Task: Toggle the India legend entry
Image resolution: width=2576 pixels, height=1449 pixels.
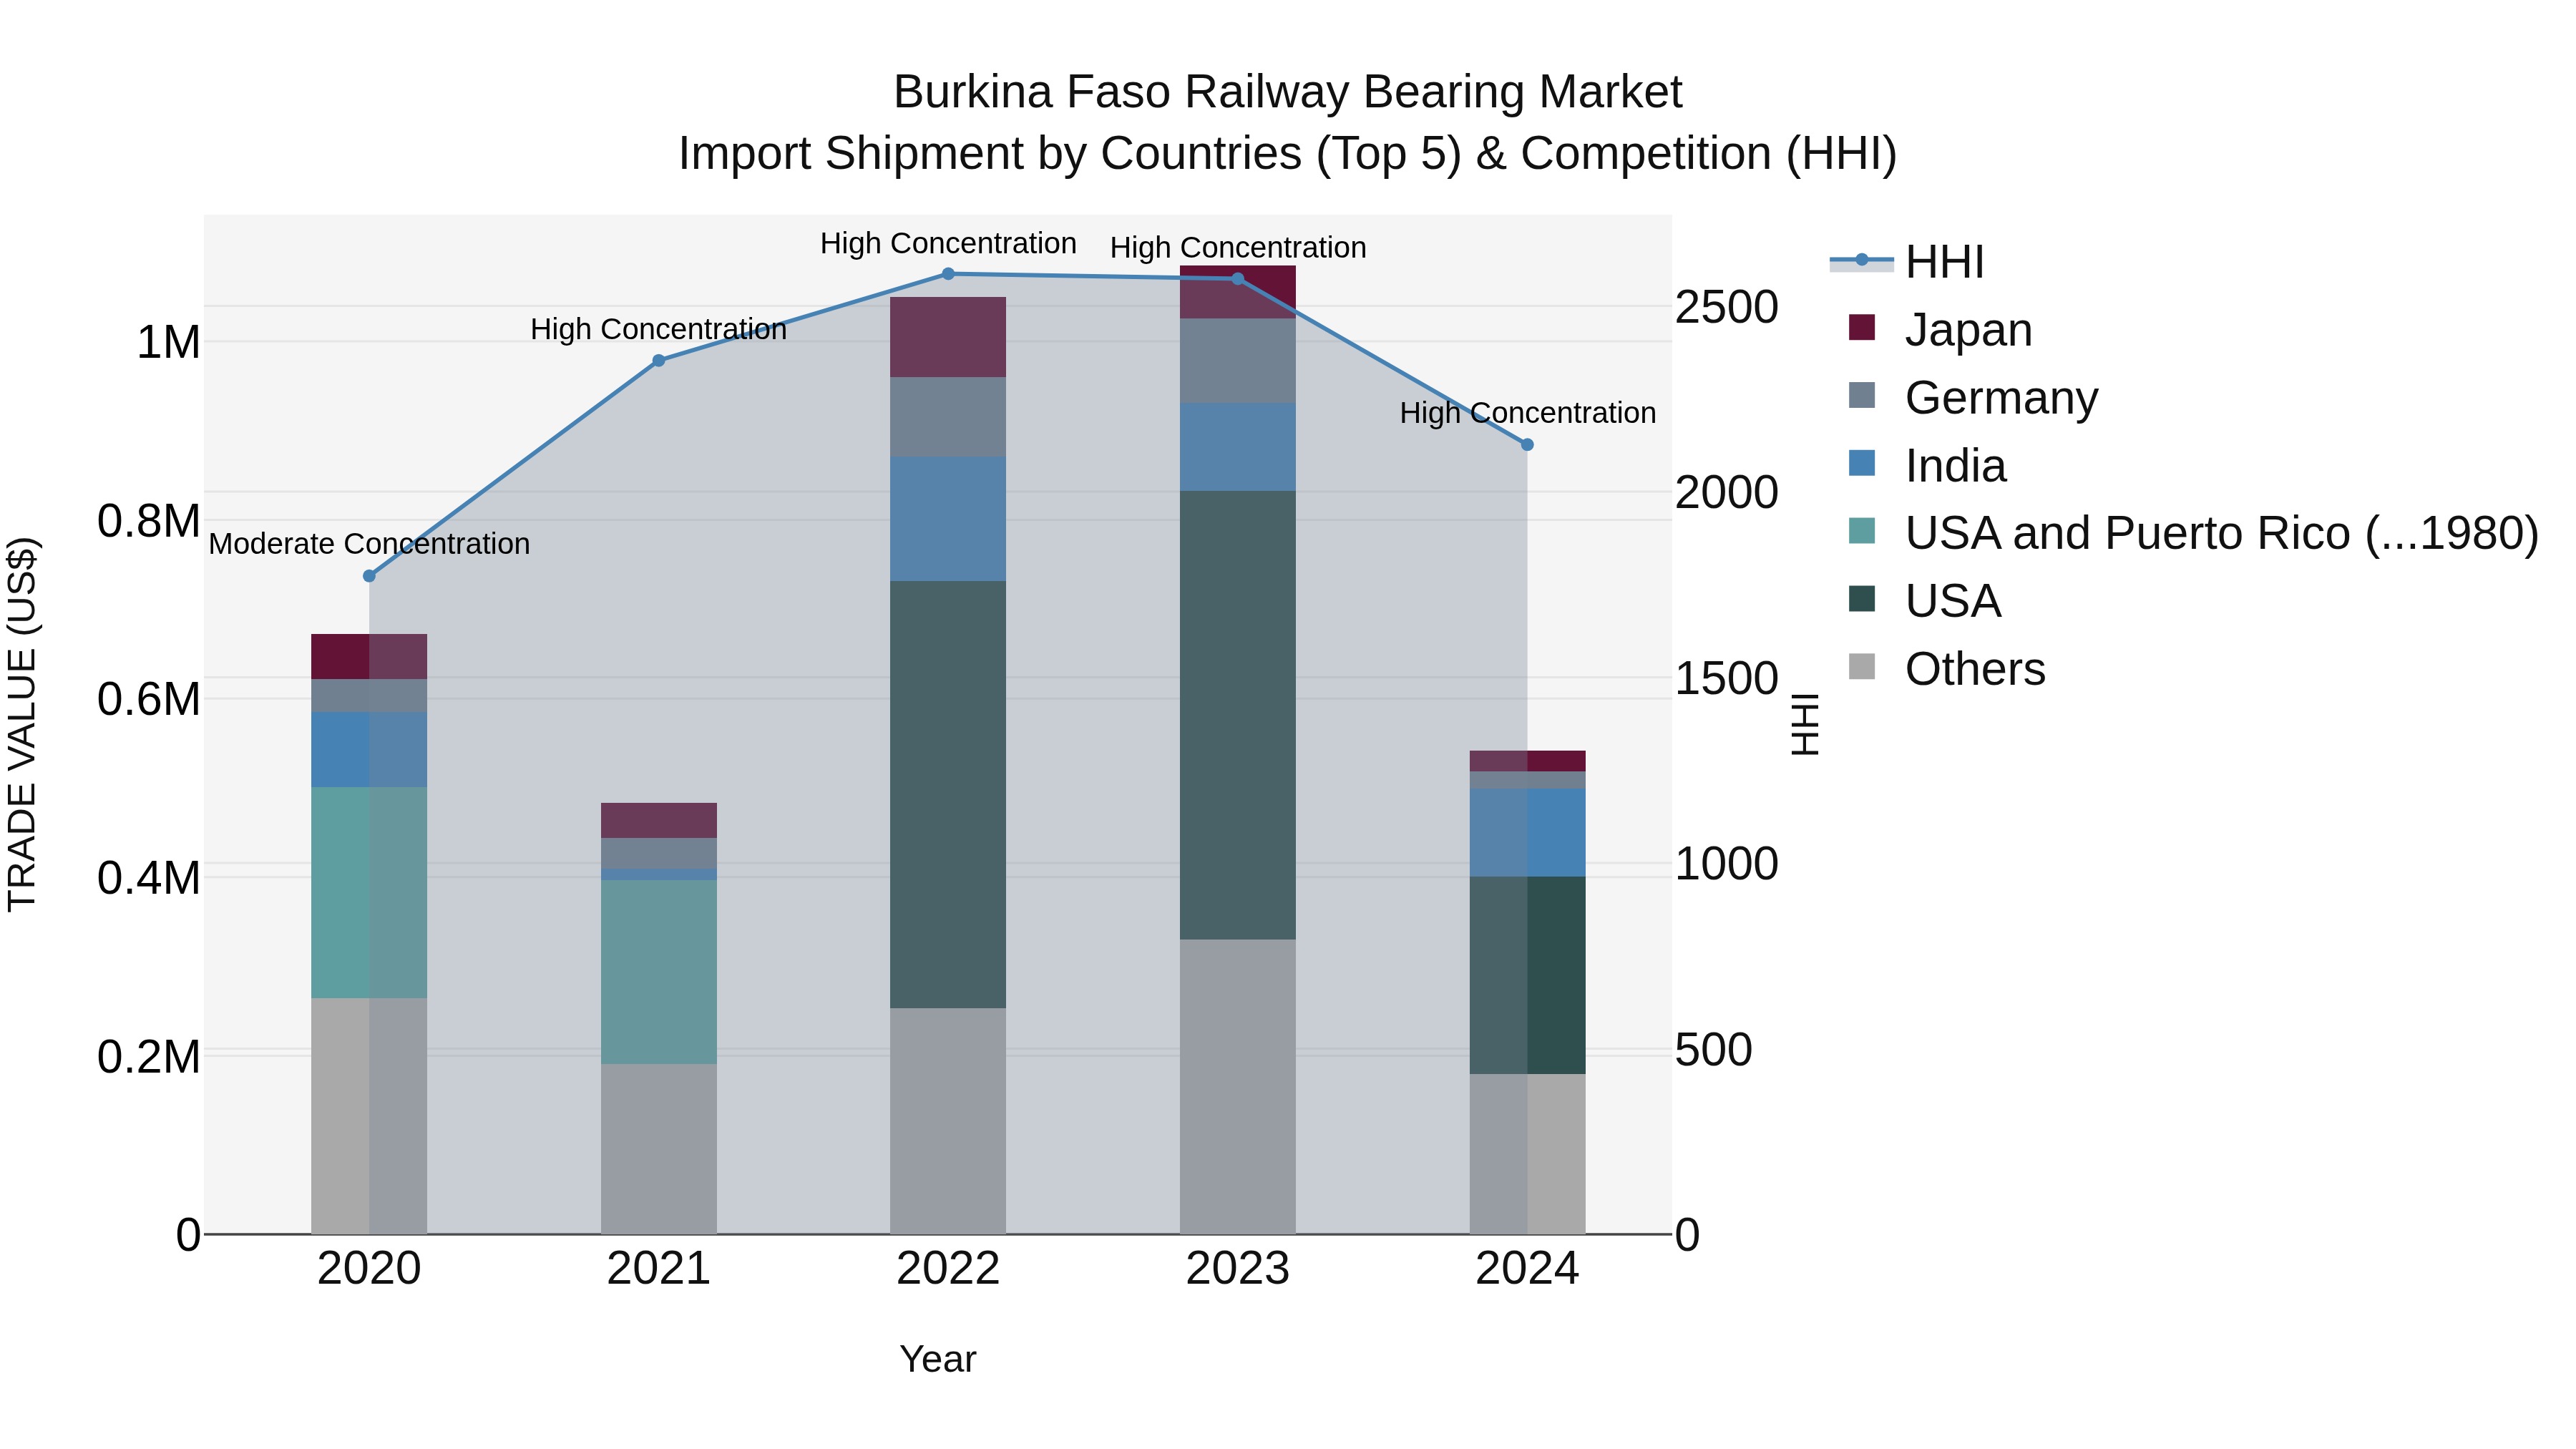Action: point(1927,466)
